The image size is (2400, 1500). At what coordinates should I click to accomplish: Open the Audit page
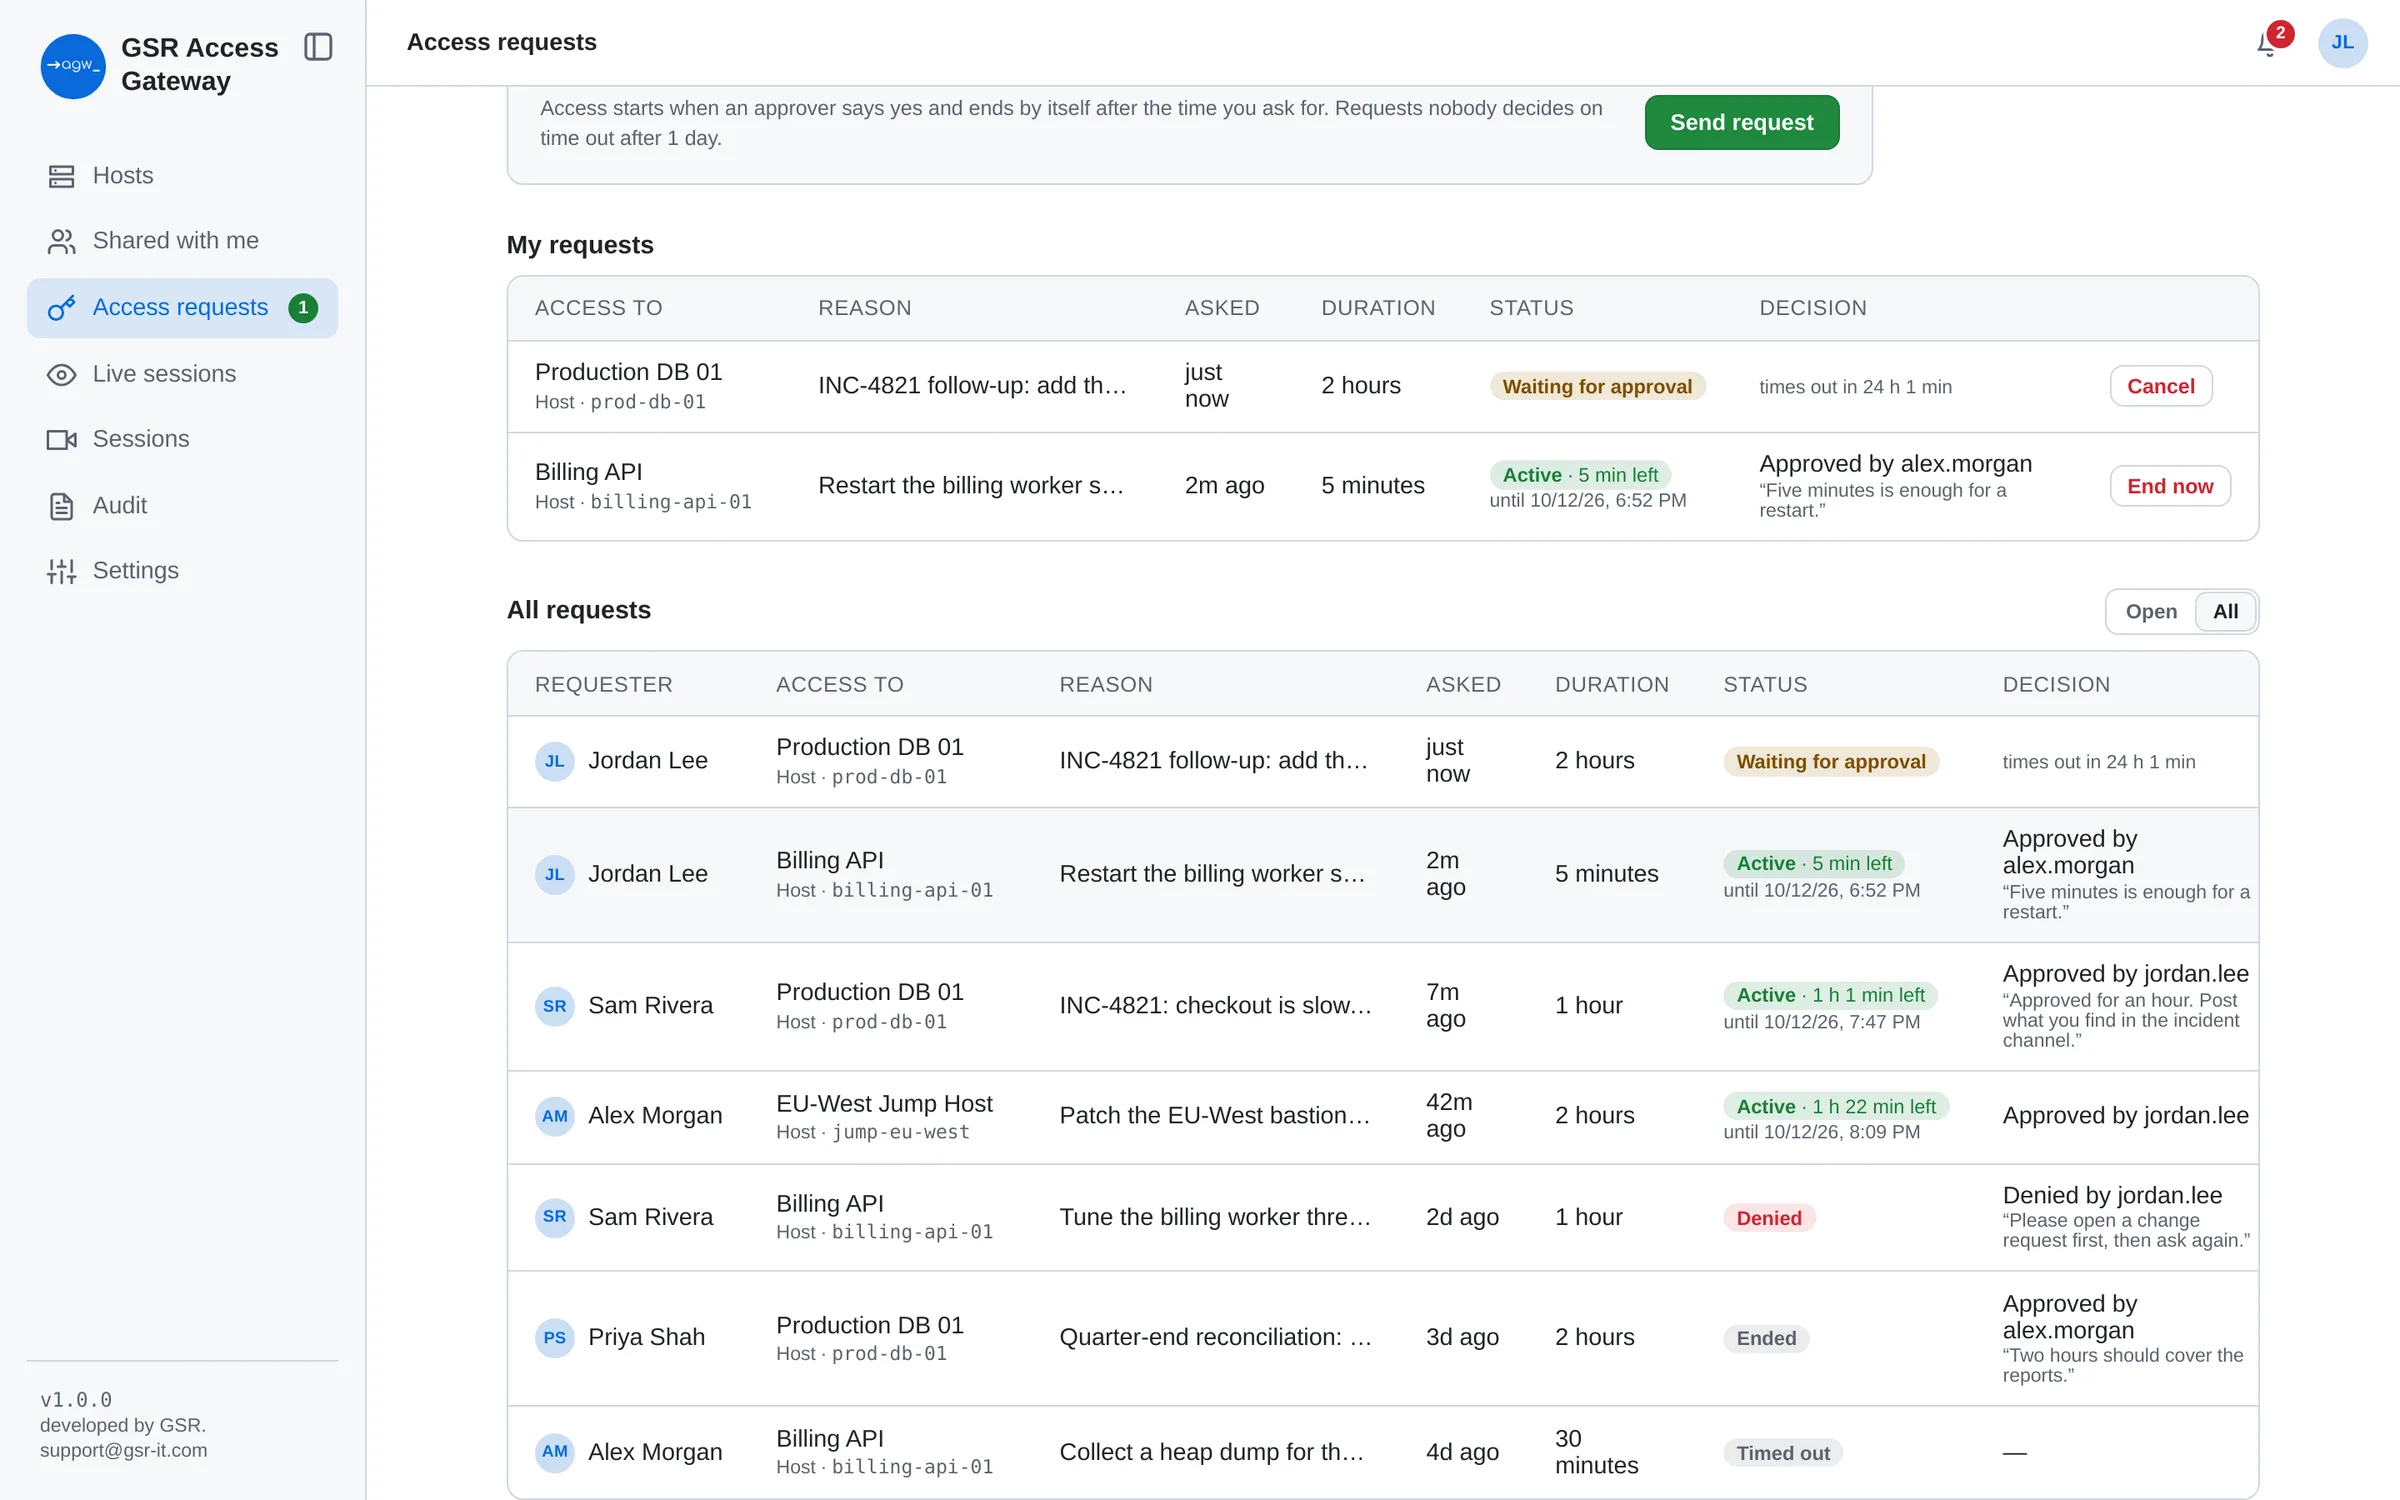pos(182,506)
